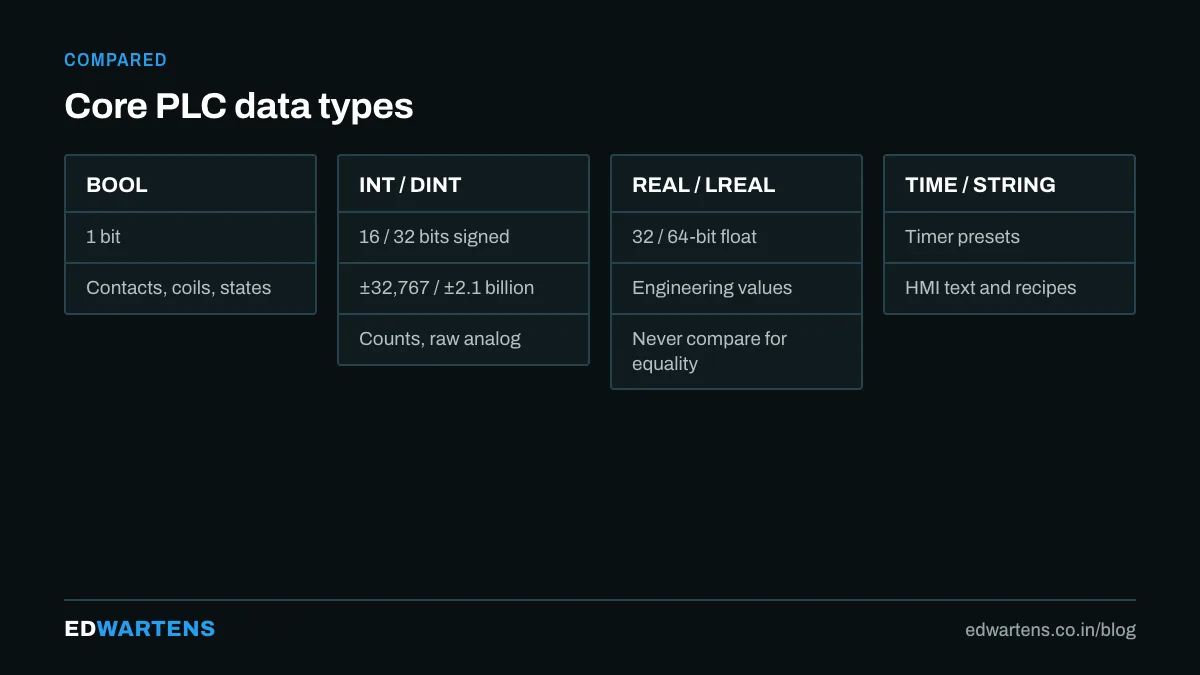Select the INT / DINT column header
1200x675 pixels.
click(x=463, y=184)
